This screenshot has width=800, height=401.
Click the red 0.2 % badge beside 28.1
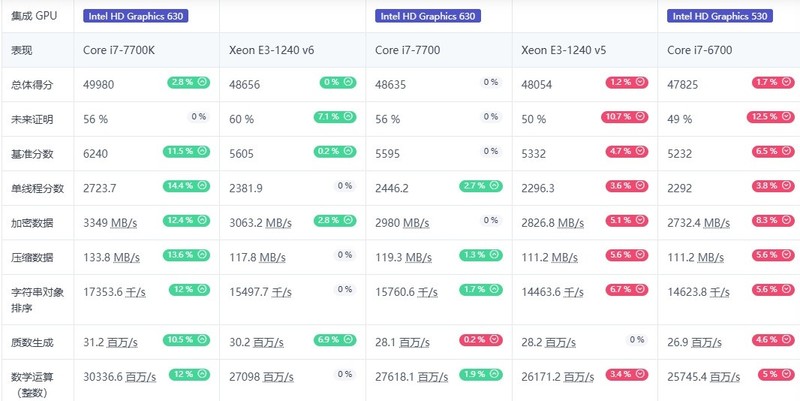click(x=481, y=340)
